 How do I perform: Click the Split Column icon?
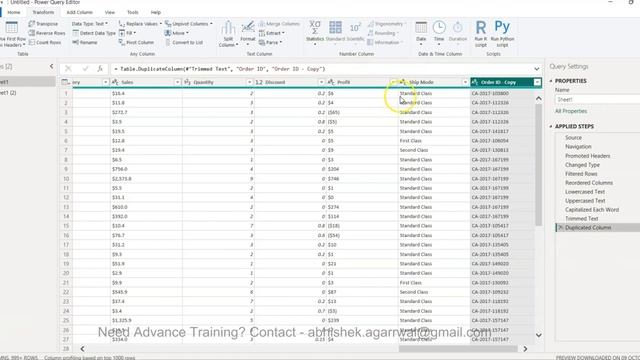point(228,28)
